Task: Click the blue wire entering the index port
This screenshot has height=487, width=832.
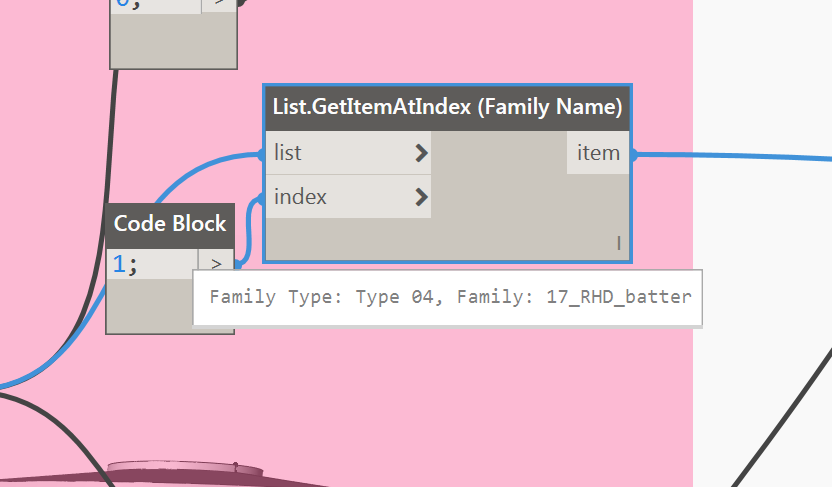Action: point(249,228)
